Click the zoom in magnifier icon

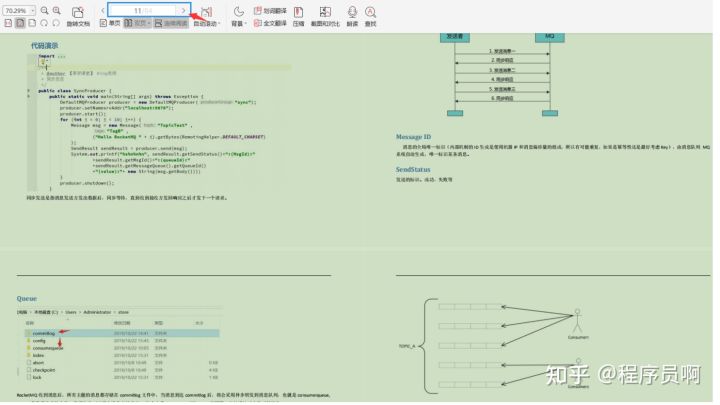point(56,10)
